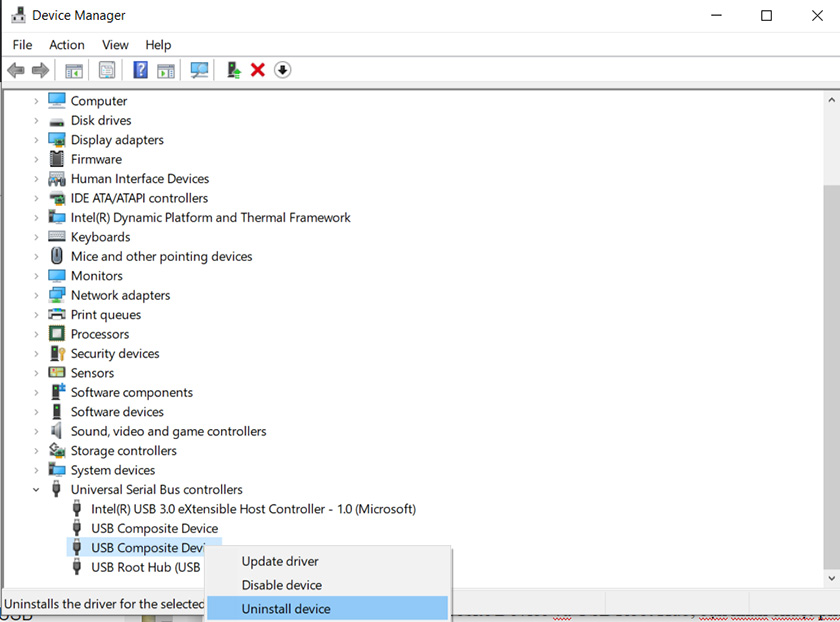840x622 pixels.
Task: Click the Update device driver toolbar icon
Action: pyautogui.click(x=233, y=70)
